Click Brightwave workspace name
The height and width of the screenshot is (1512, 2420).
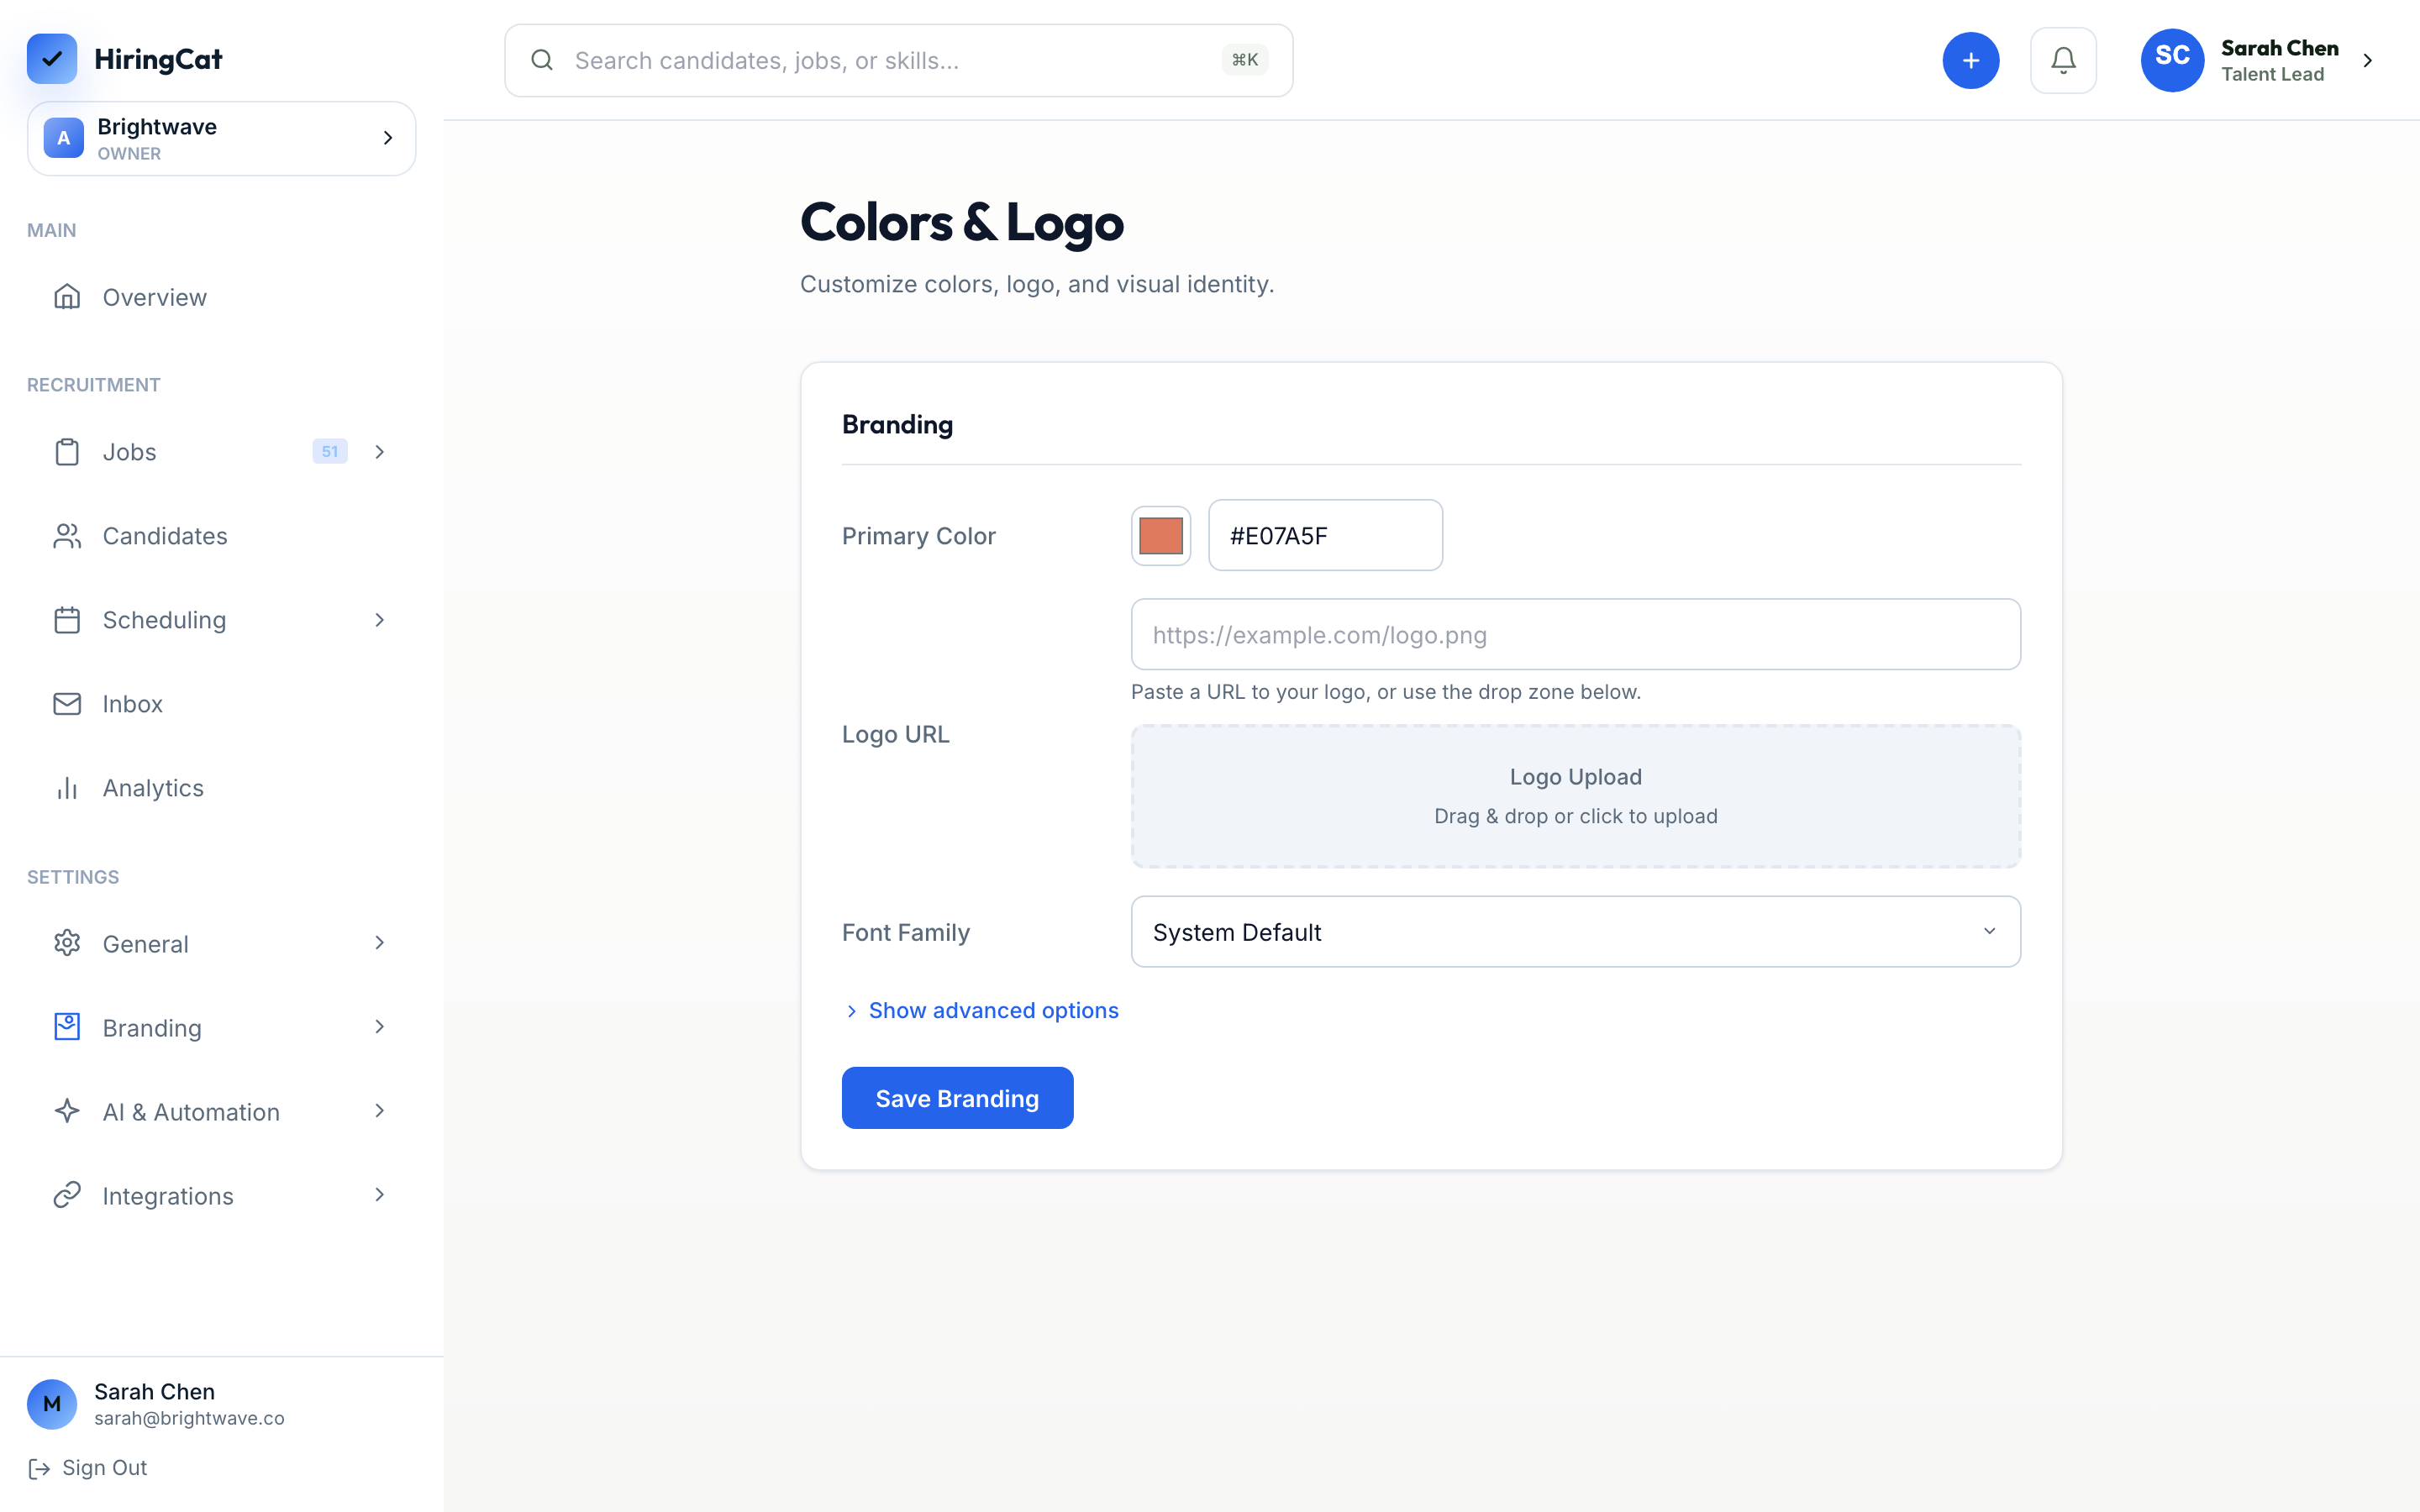coord(157,127)
